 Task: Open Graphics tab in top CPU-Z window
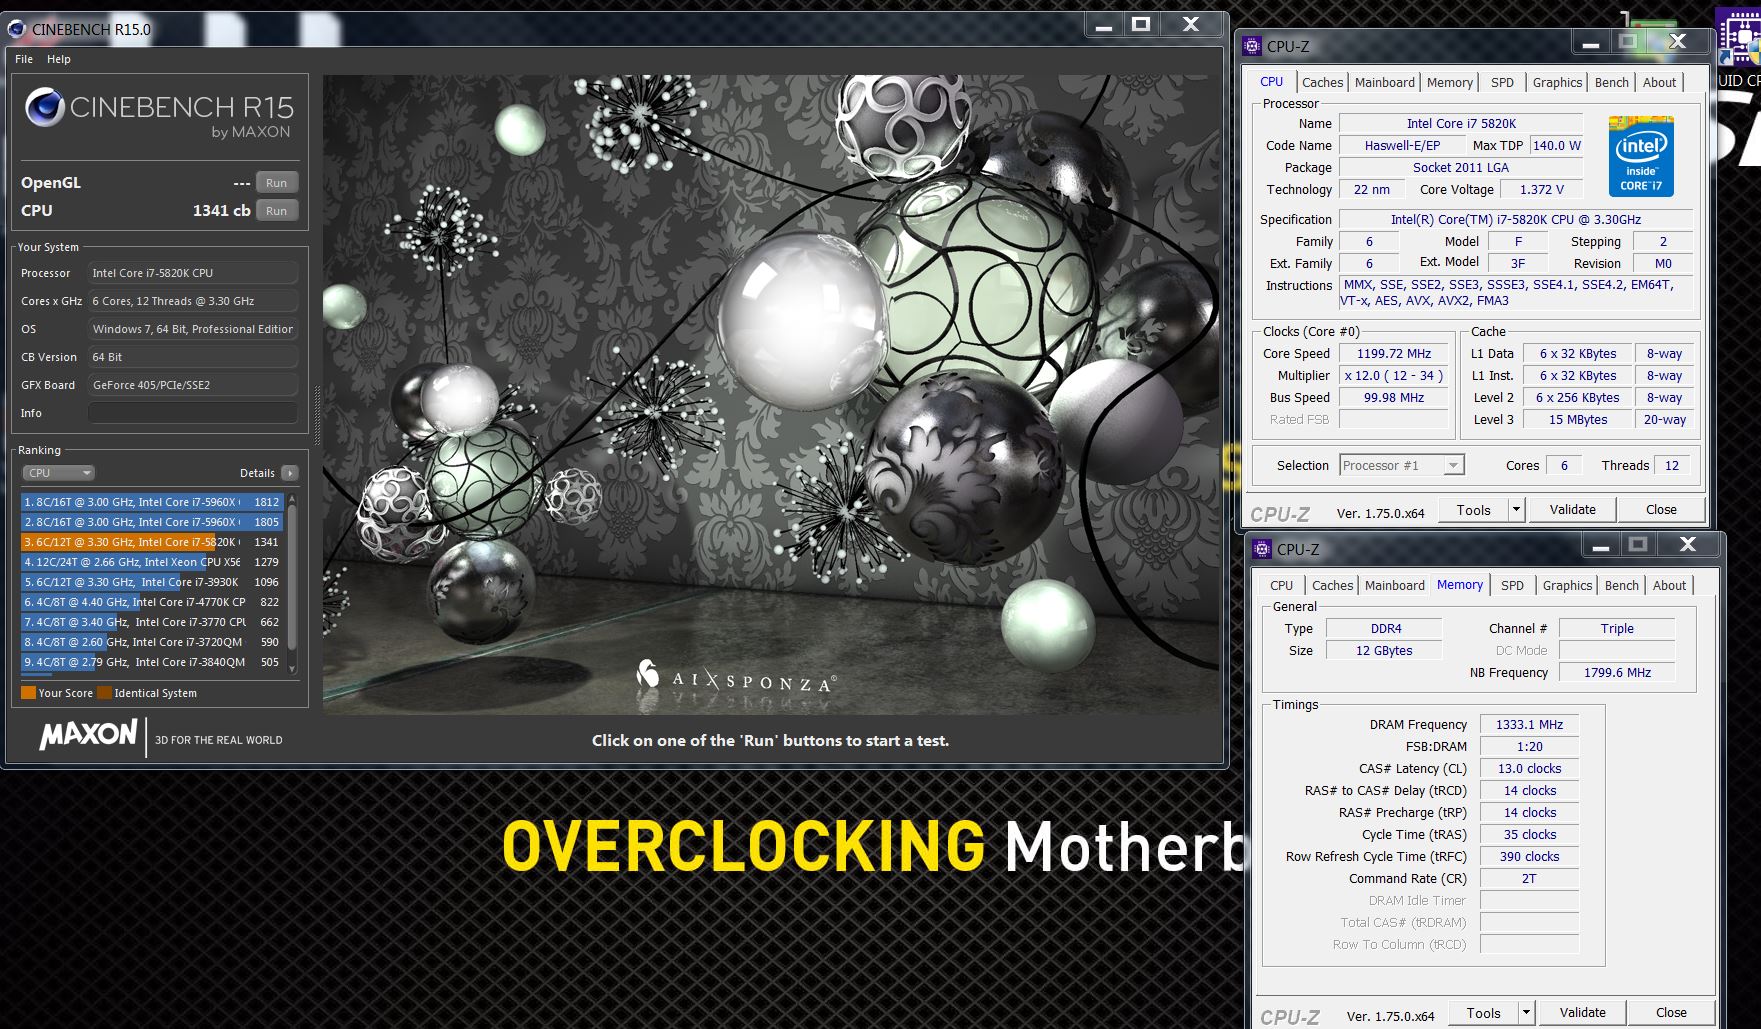click(1557, 83)
